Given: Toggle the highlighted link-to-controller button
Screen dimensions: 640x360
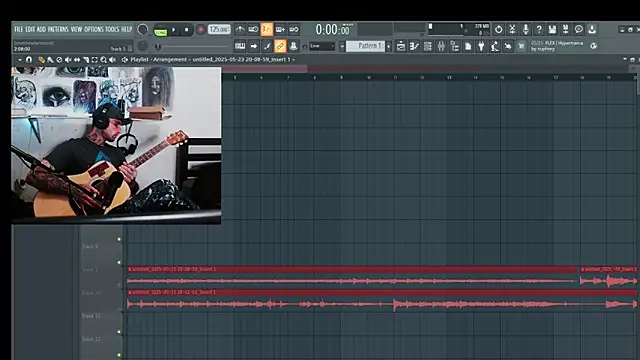Looking at the screenshot, I should pos(280,46).
